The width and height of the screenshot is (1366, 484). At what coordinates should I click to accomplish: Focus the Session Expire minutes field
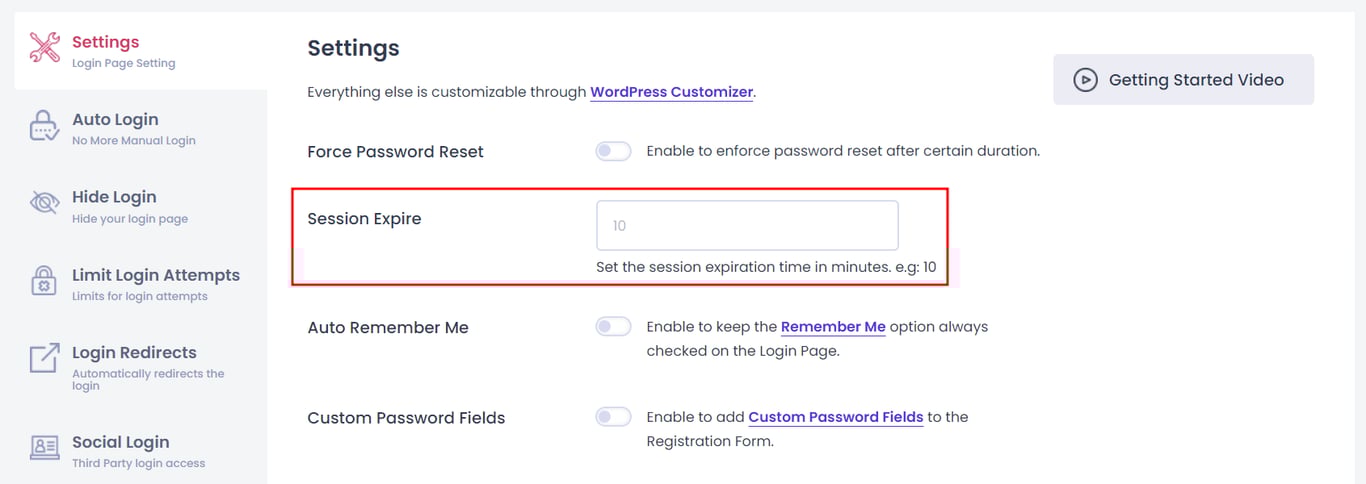747,226
